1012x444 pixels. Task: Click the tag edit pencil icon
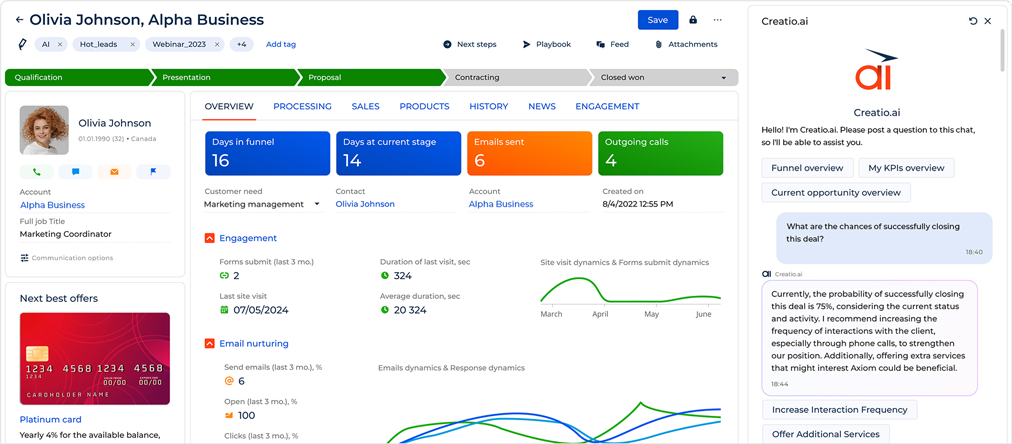(x=23, y=45)
